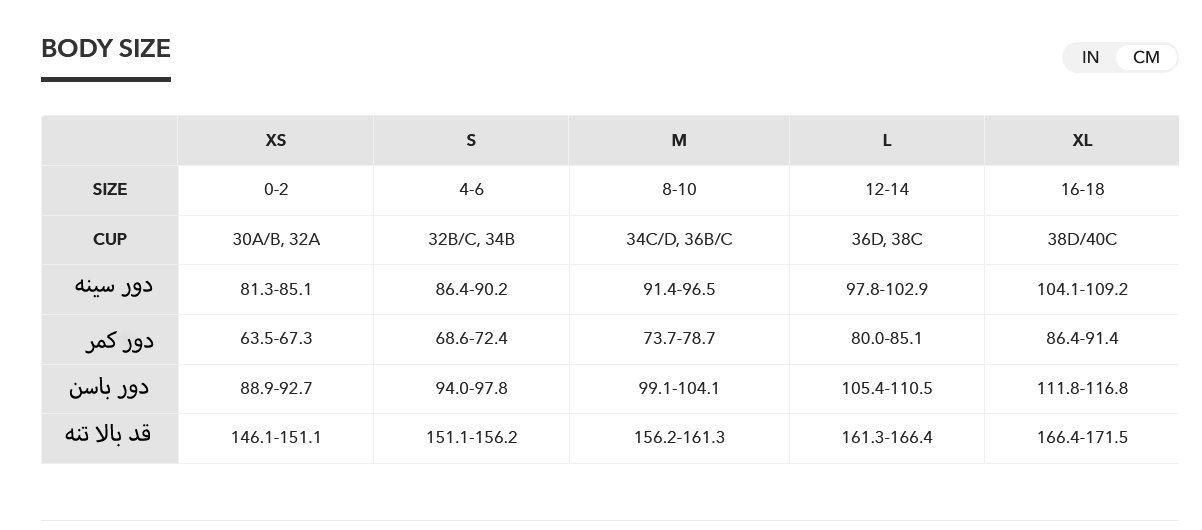Select the 156.2-161.3 height cell
1202x530 pixels.
click(x=679, y=438)
